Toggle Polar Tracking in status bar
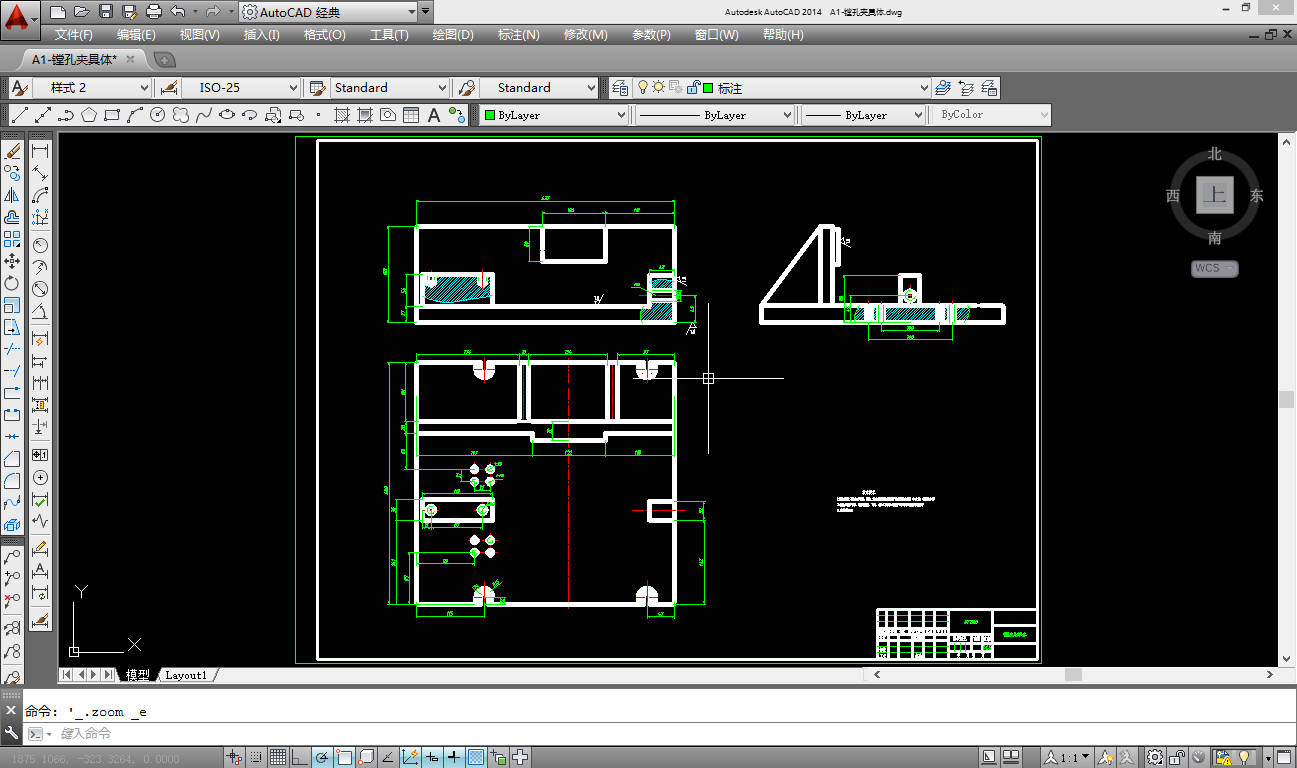This screenshot has height=768, width=1297. click(x=322, y=757)
